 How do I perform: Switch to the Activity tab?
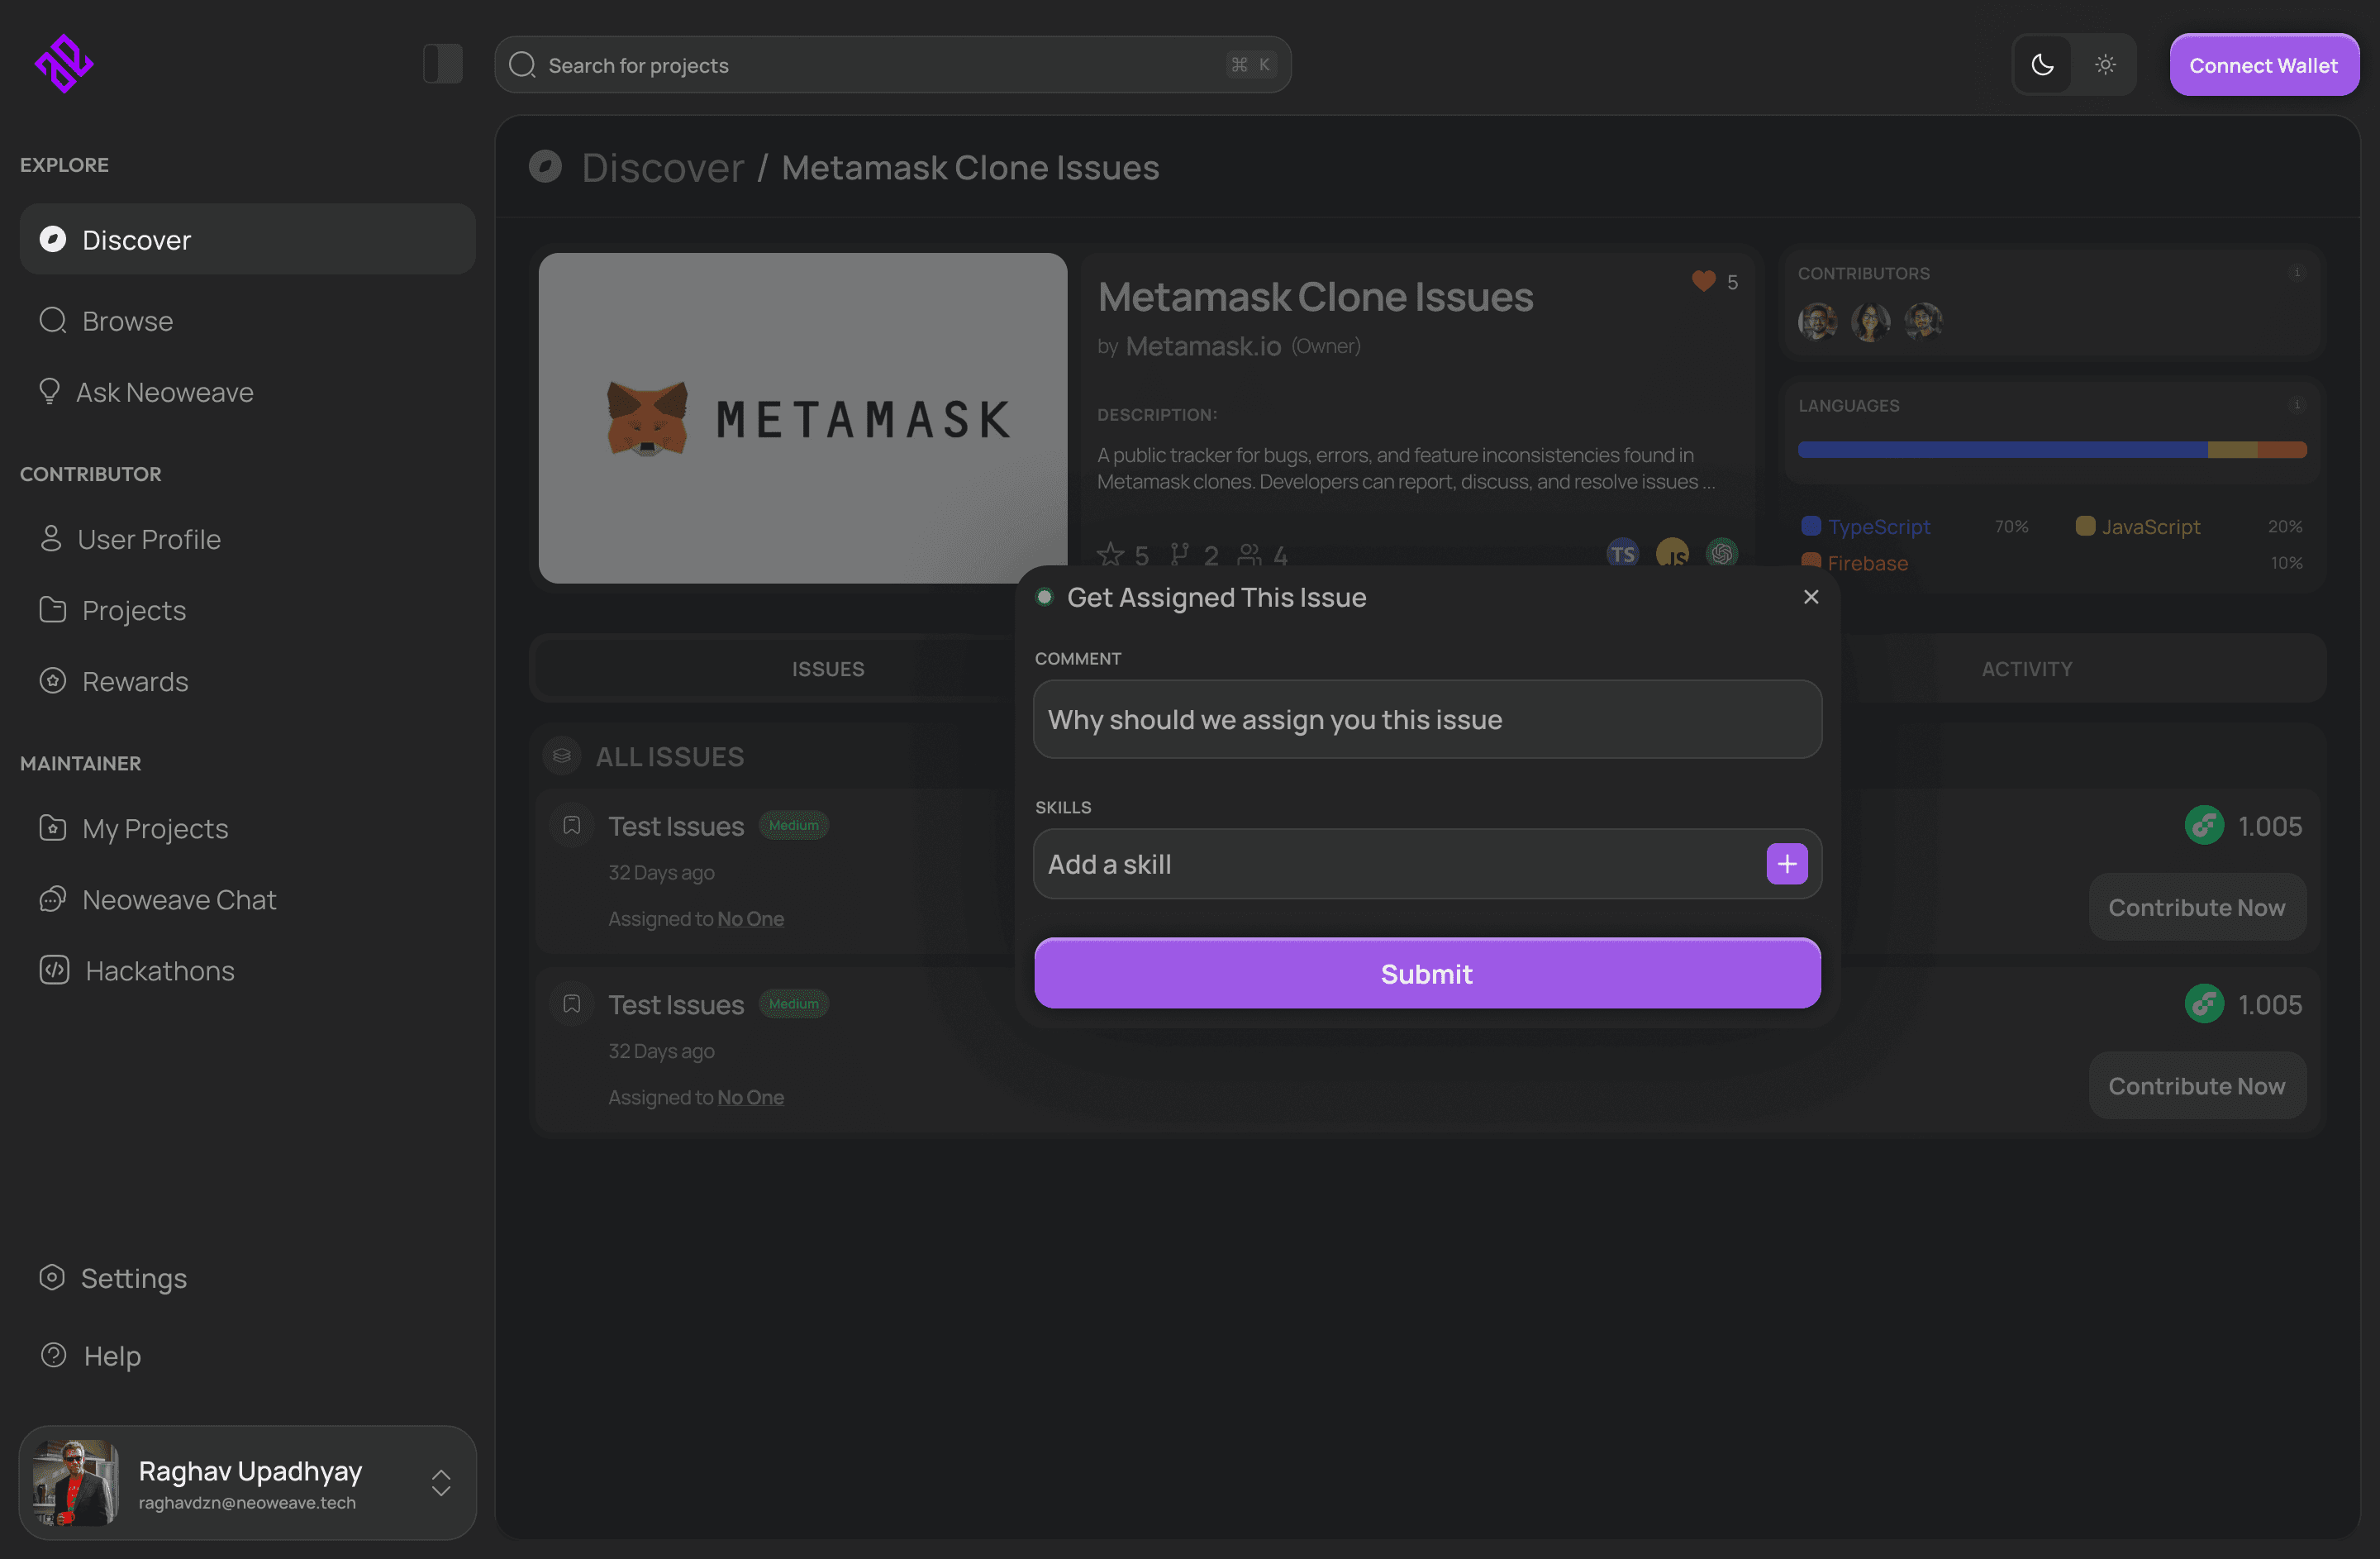2027,668
